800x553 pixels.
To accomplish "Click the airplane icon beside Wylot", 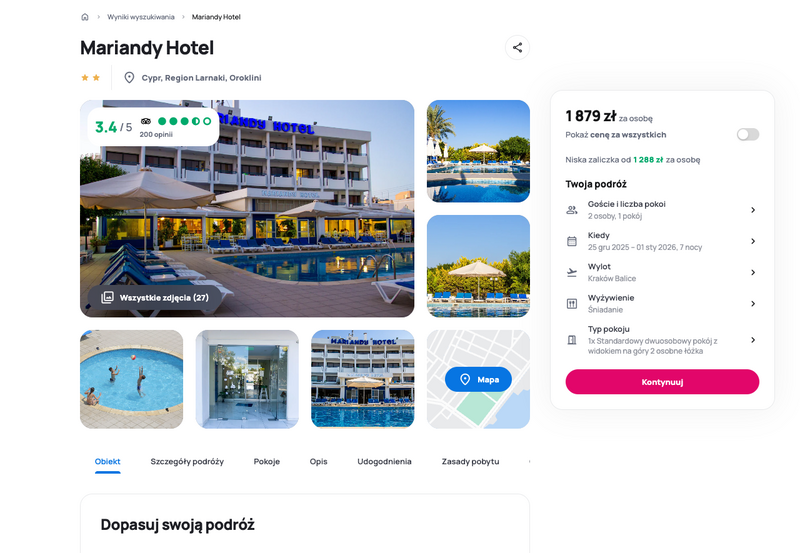I will (571, 272).
